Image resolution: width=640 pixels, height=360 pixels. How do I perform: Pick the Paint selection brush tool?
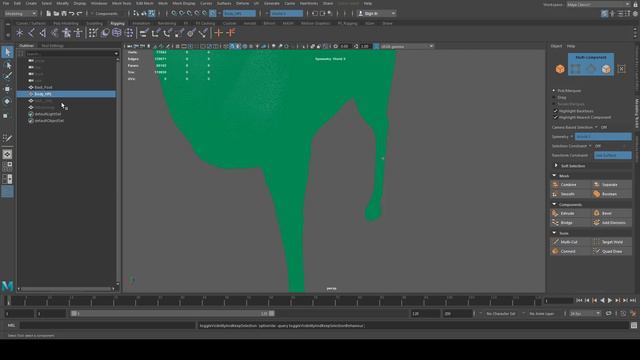7,76
